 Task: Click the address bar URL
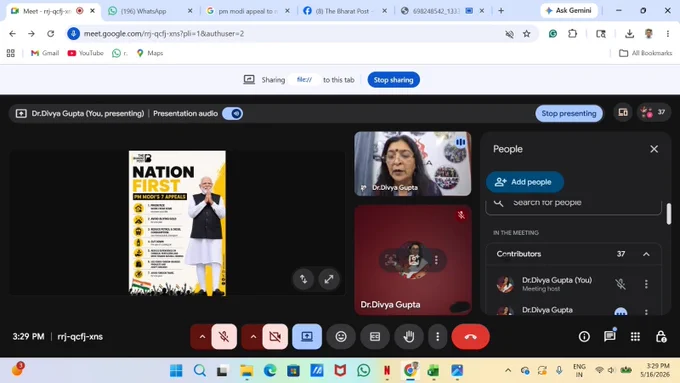(163, 33)
